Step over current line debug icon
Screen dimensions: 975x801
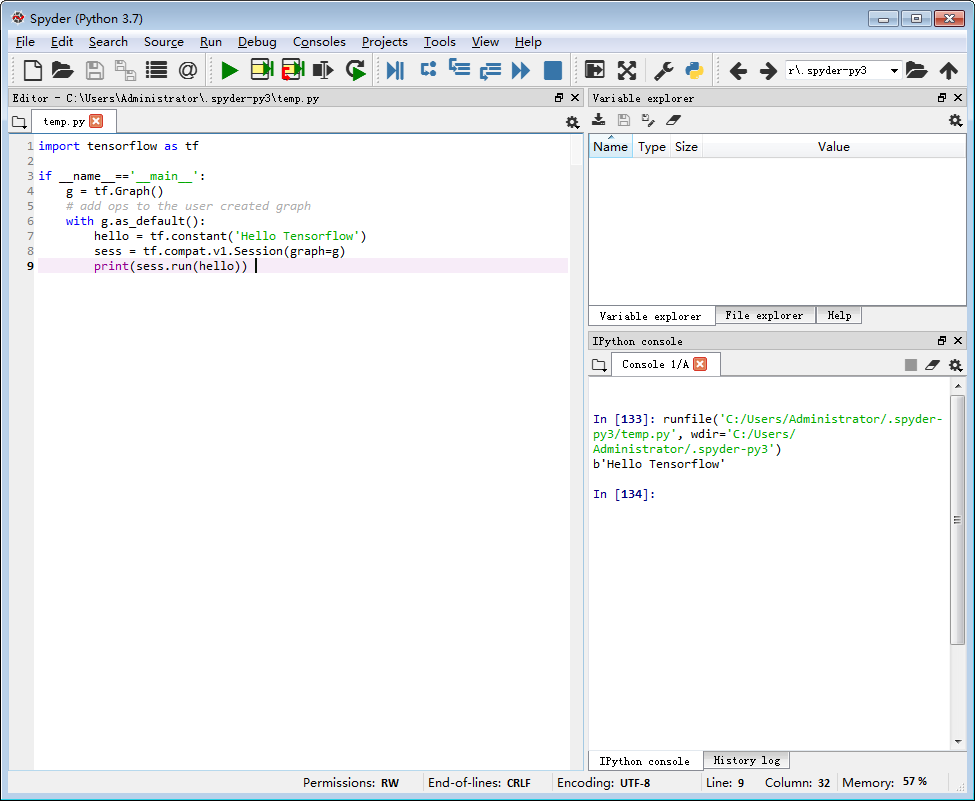(428, 69)
